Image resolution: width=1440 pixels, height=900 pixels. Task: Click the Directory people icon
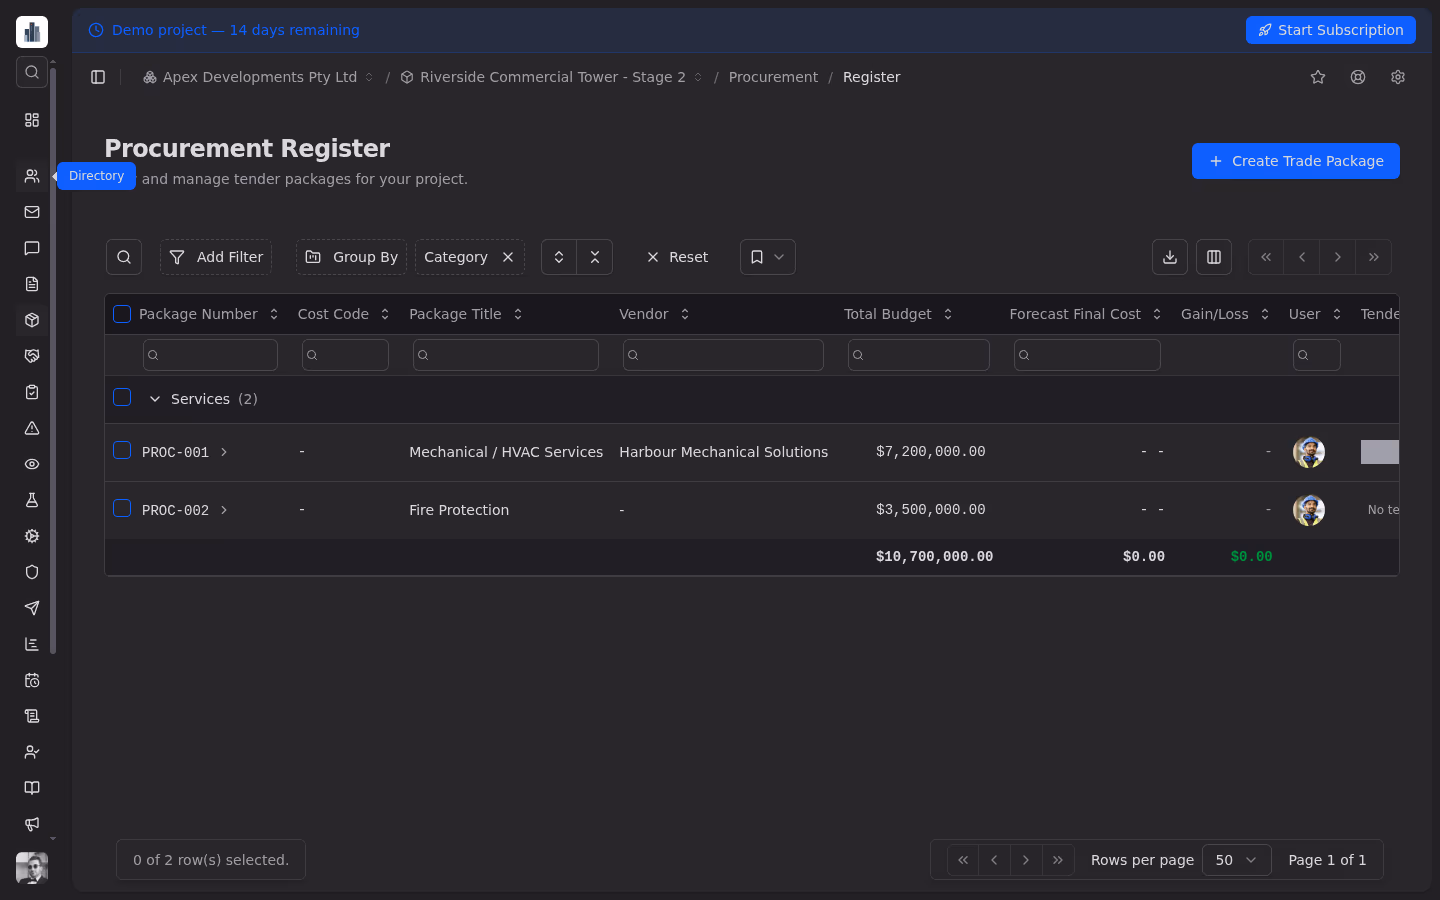(x=31, y=176)
